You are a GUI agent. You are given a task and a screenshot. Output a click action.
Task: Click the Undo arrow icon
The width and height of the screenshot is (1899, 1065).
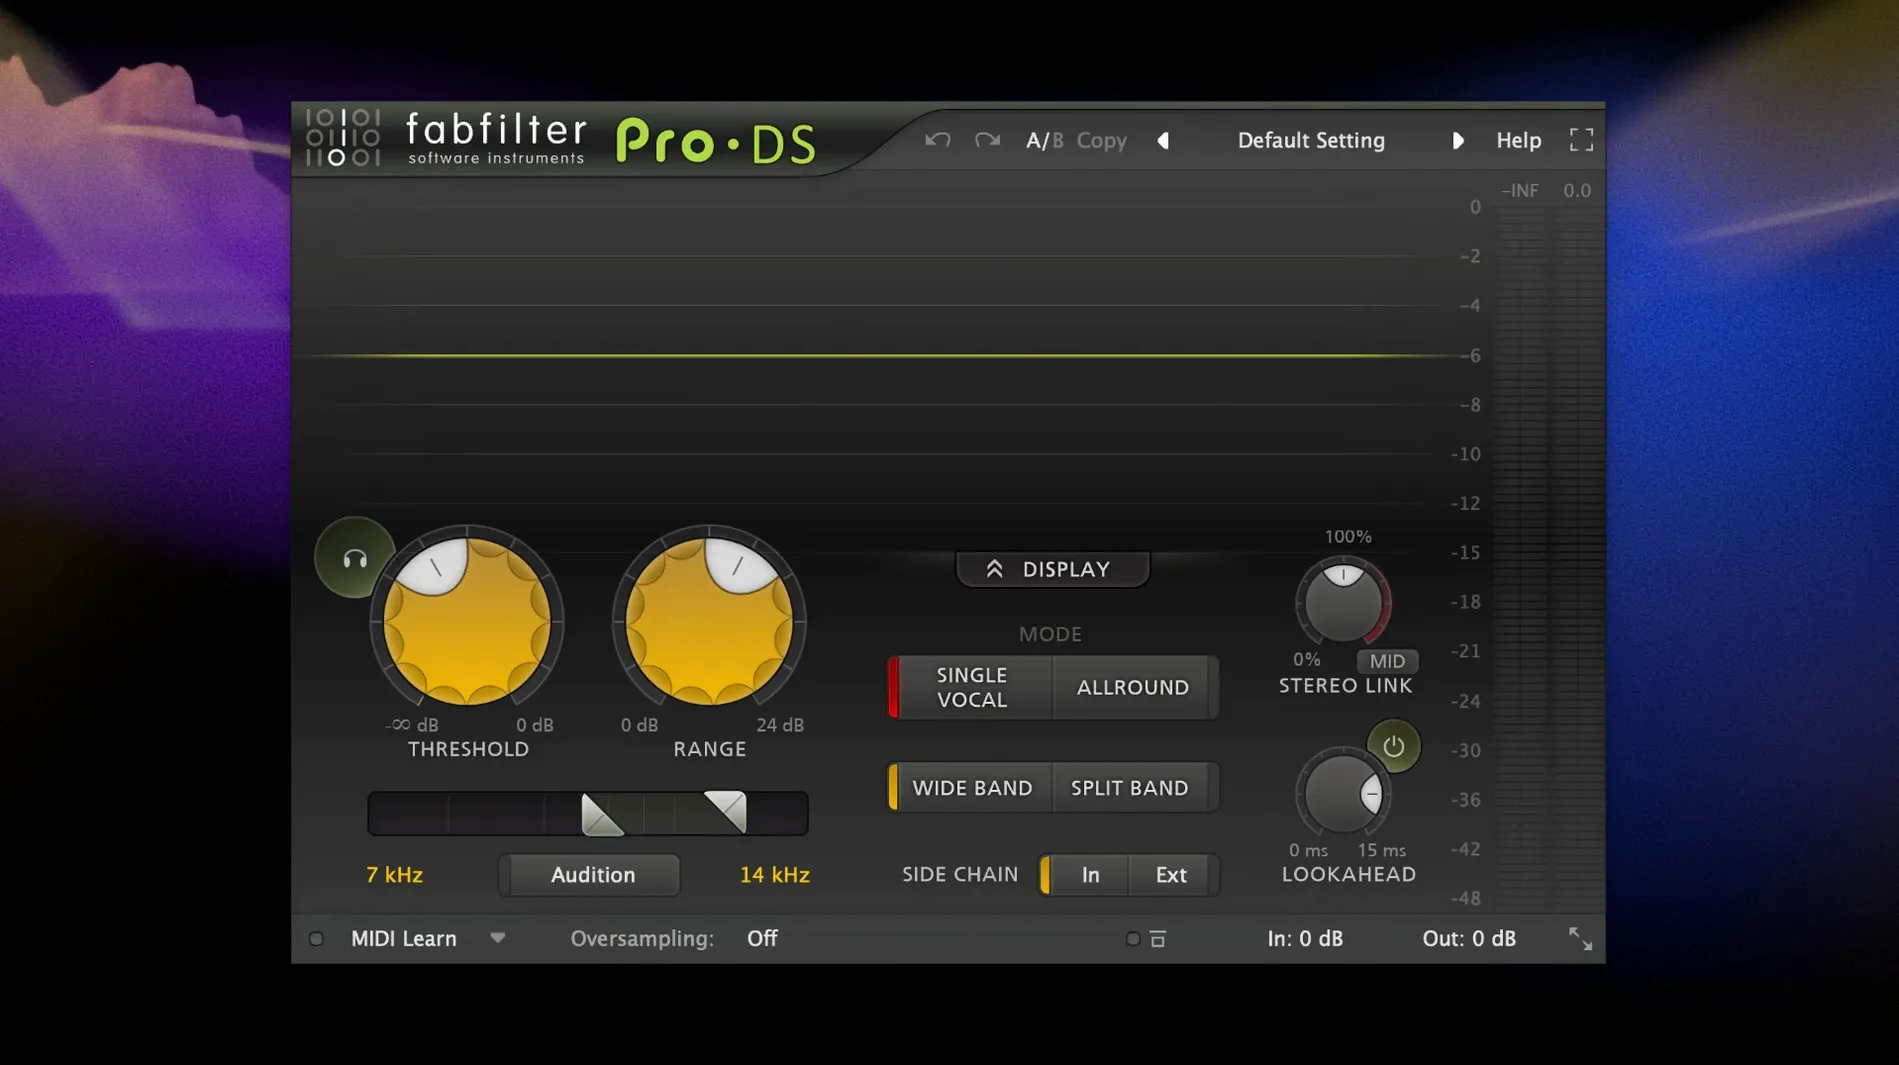(x=937, y=140)
